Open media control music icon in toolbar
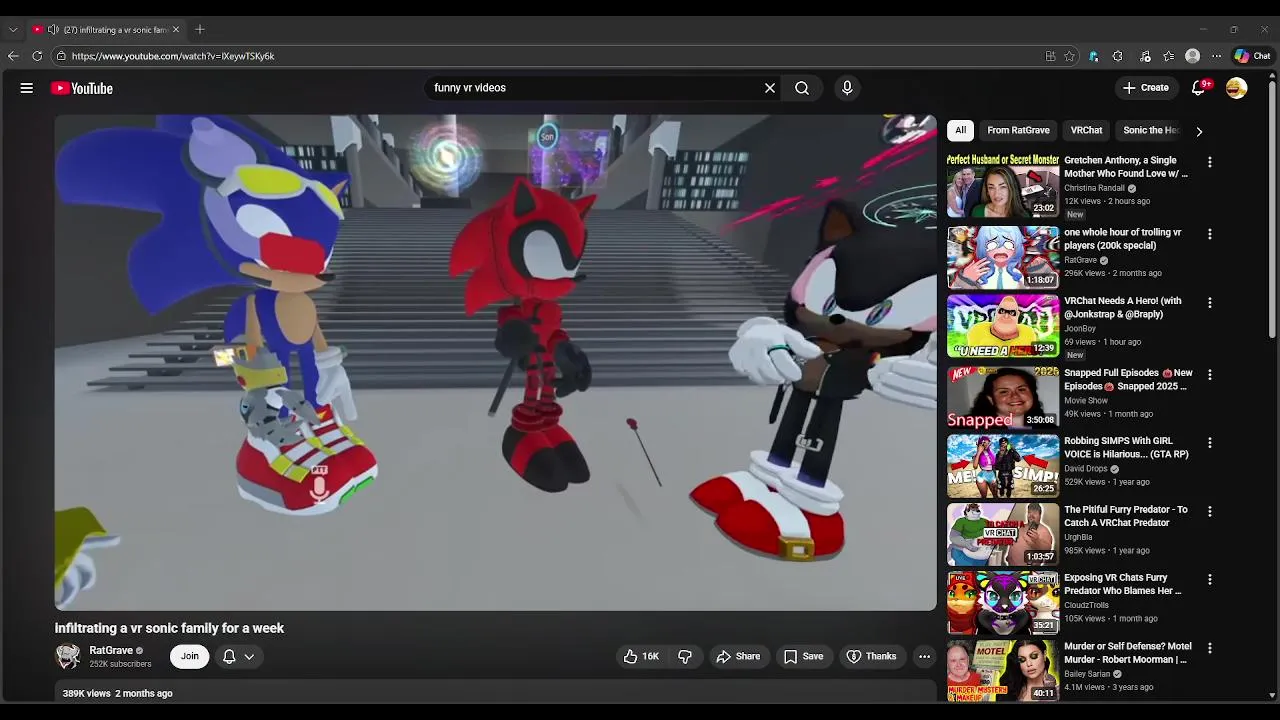Image resolution: width=1280 pixels, height=720 pixels. [1145, 56]
